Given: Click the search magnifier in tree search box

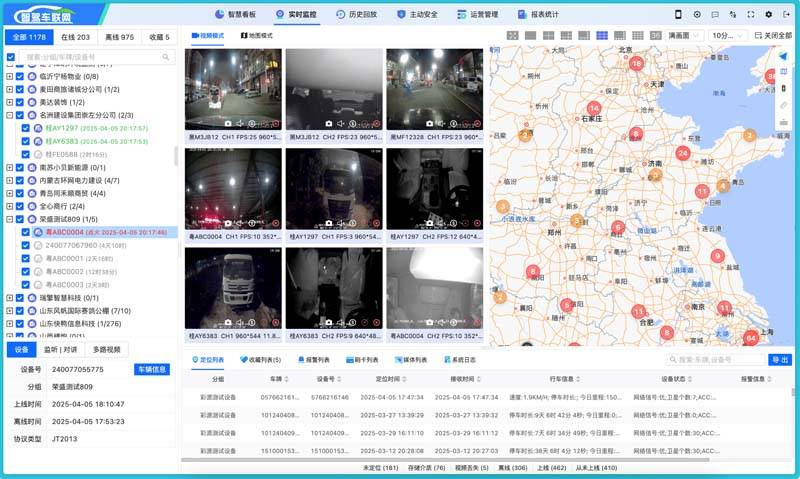Looking at the screenshot, I should [x=165, y=57].
